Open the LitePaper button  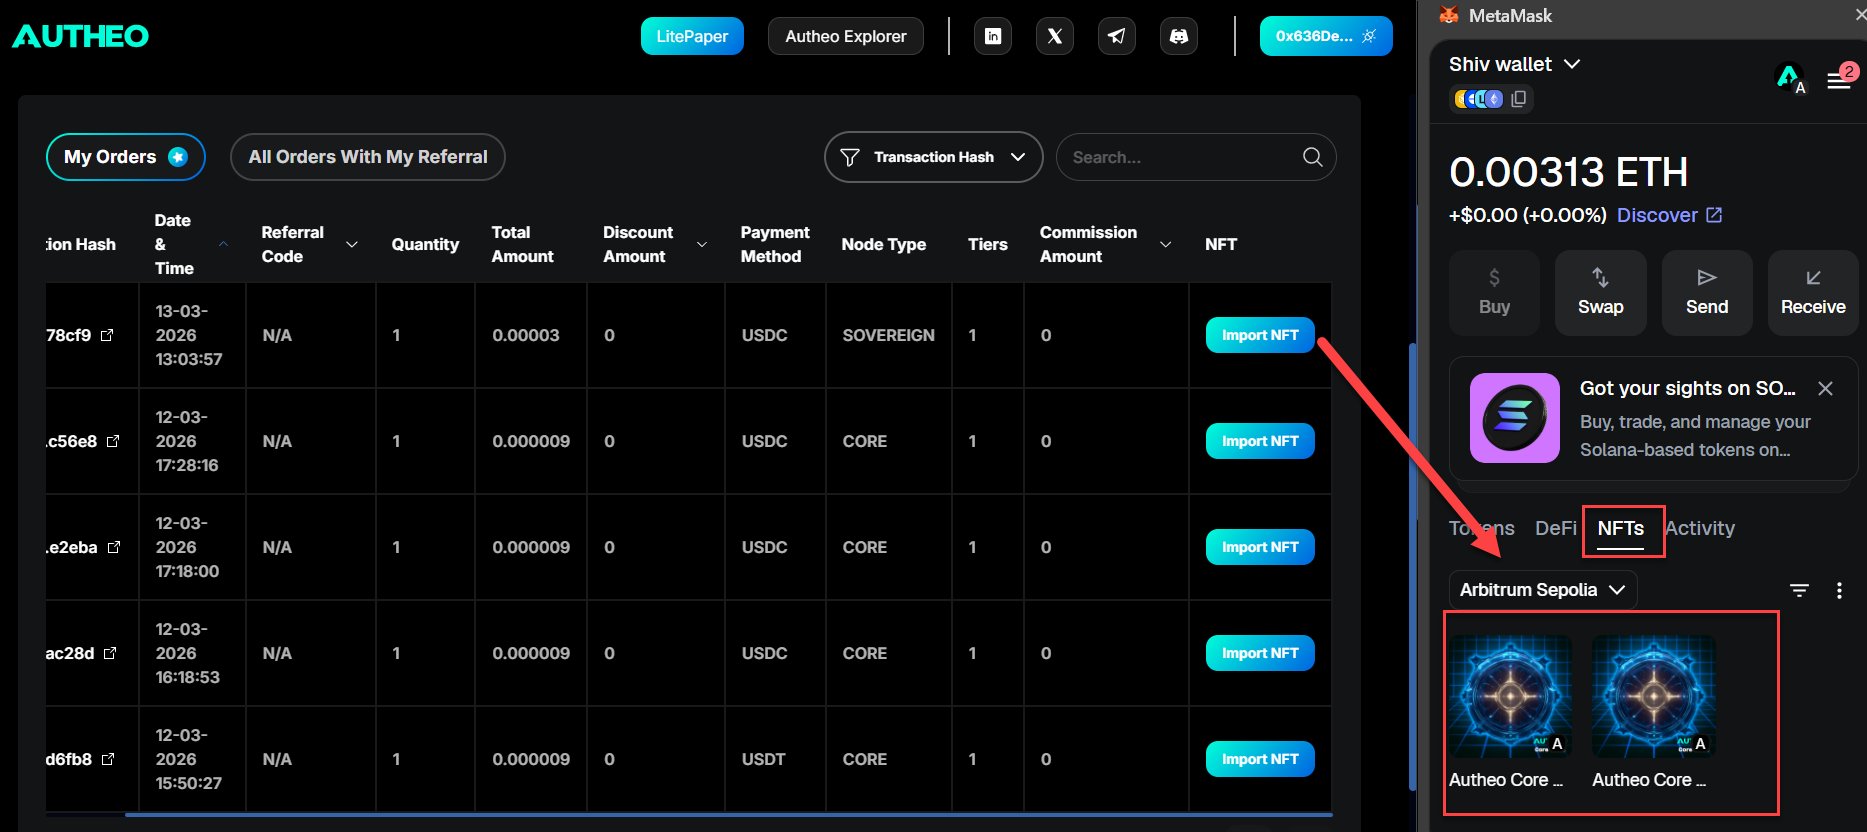pos(692,36)
